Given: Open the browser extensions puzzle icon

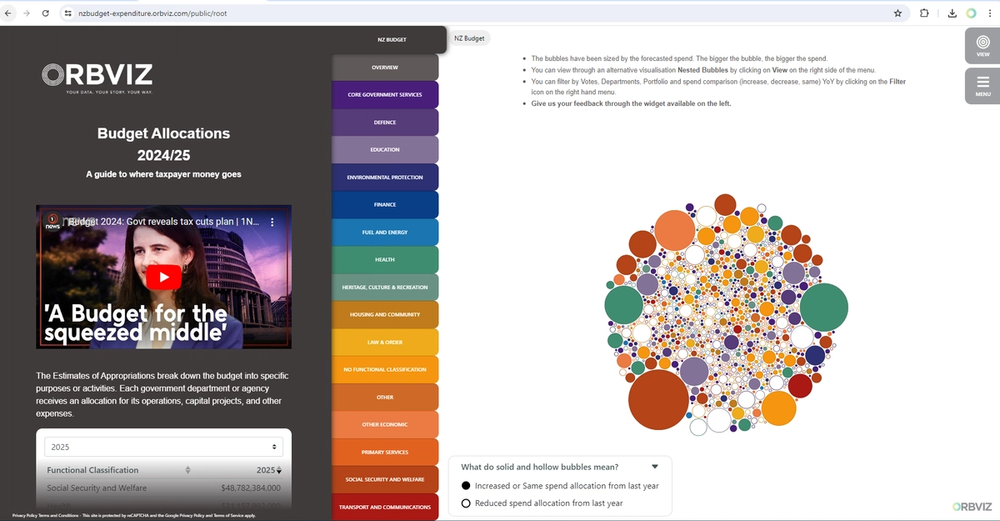Looking at the screenshot, I should (x=924, y=13).
